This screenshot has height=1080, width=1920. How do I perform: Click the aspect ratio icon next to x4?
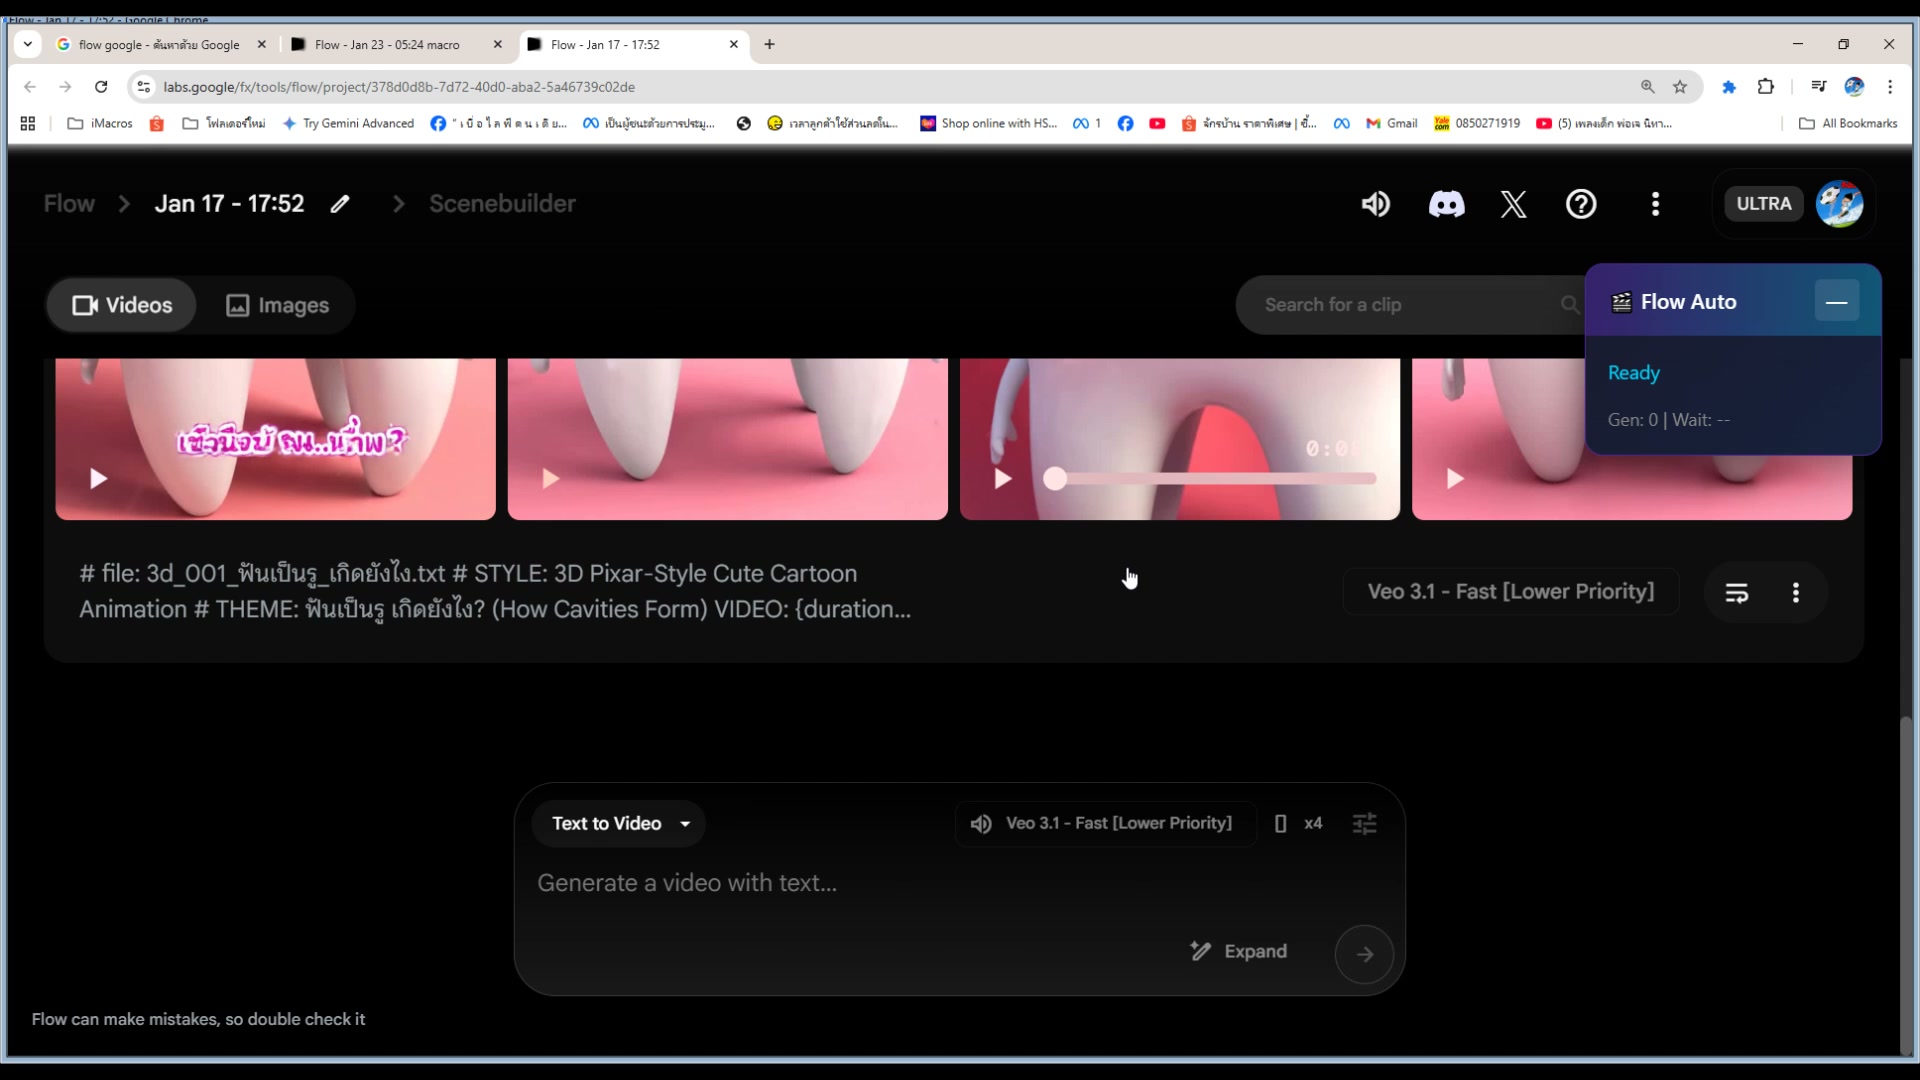click(x=1281, y=823)
